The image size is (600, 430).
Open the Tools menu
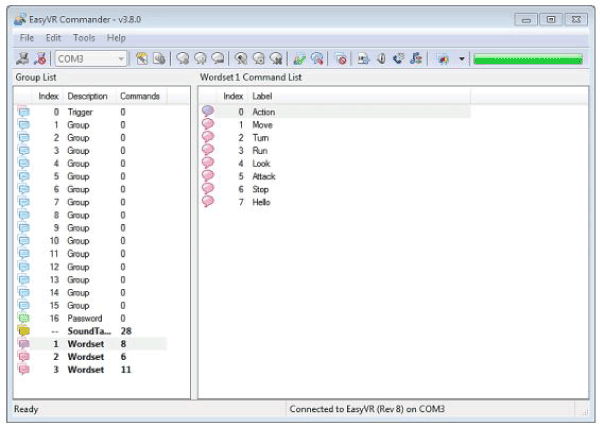[84, 38]
